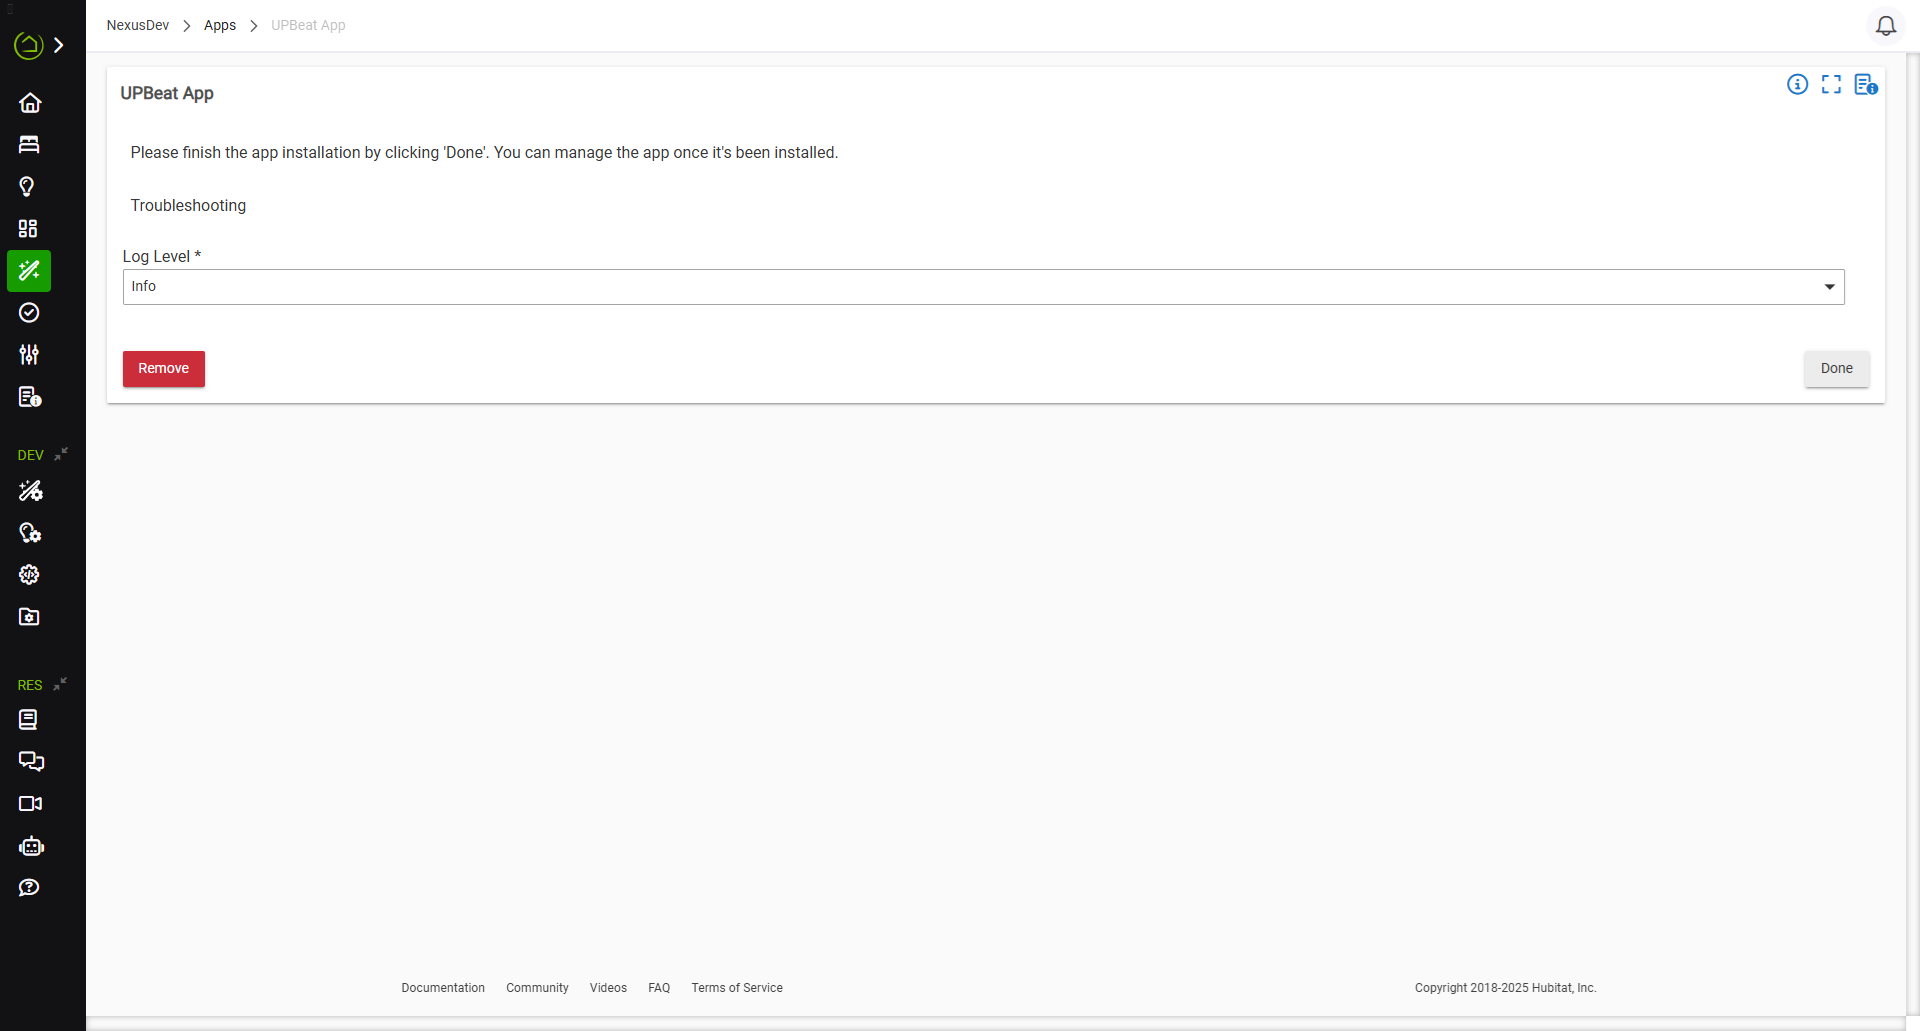
Task: Open the robot icon in RES section
Action: point(31,847)
